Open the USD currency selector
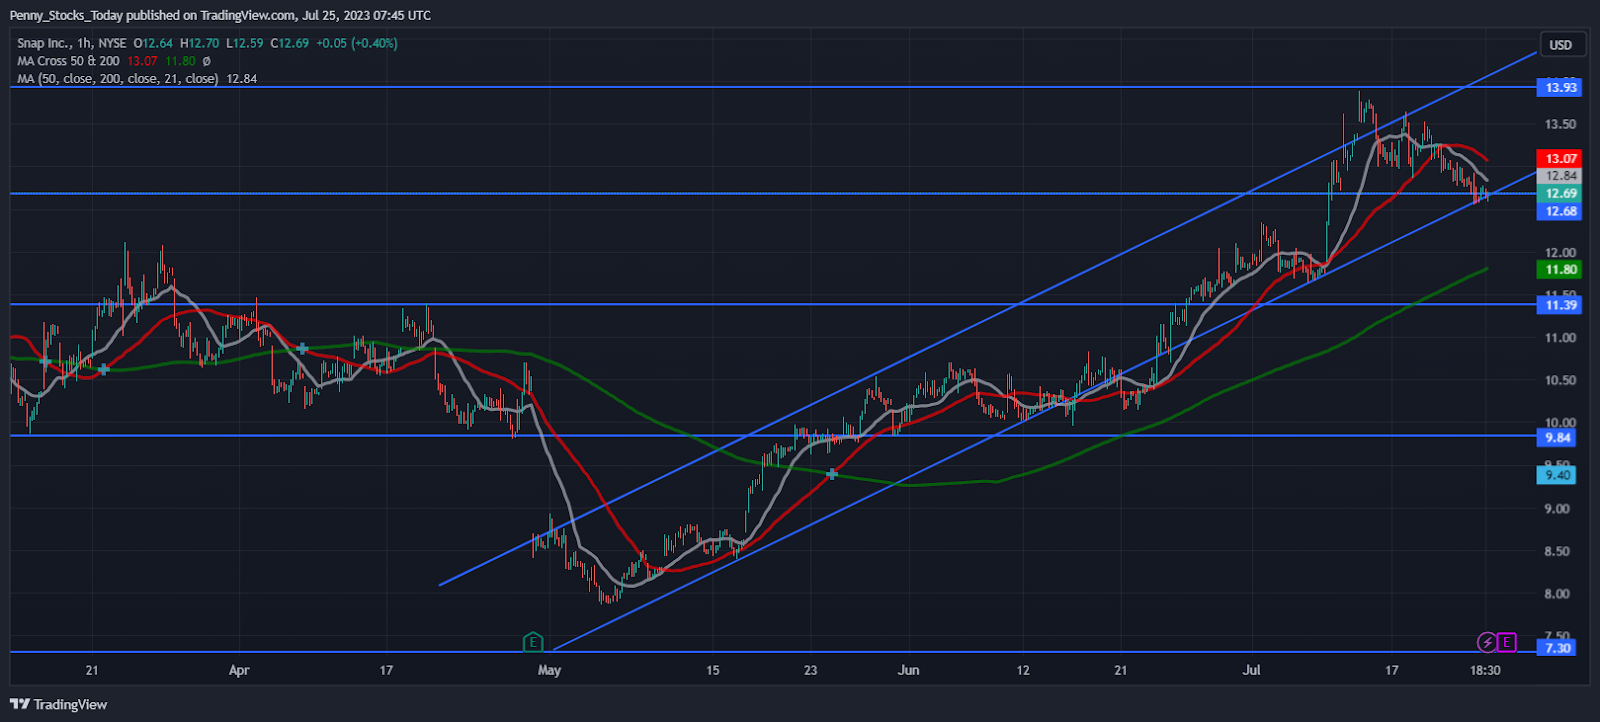Screen dimensions: 1600x722 pos(1561,45)
